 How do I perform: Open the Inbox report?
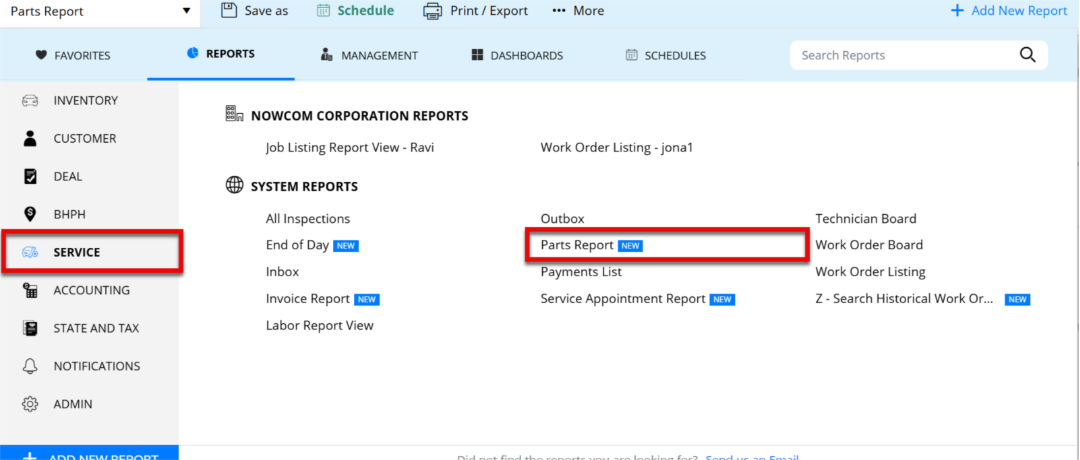click(282, 272)
